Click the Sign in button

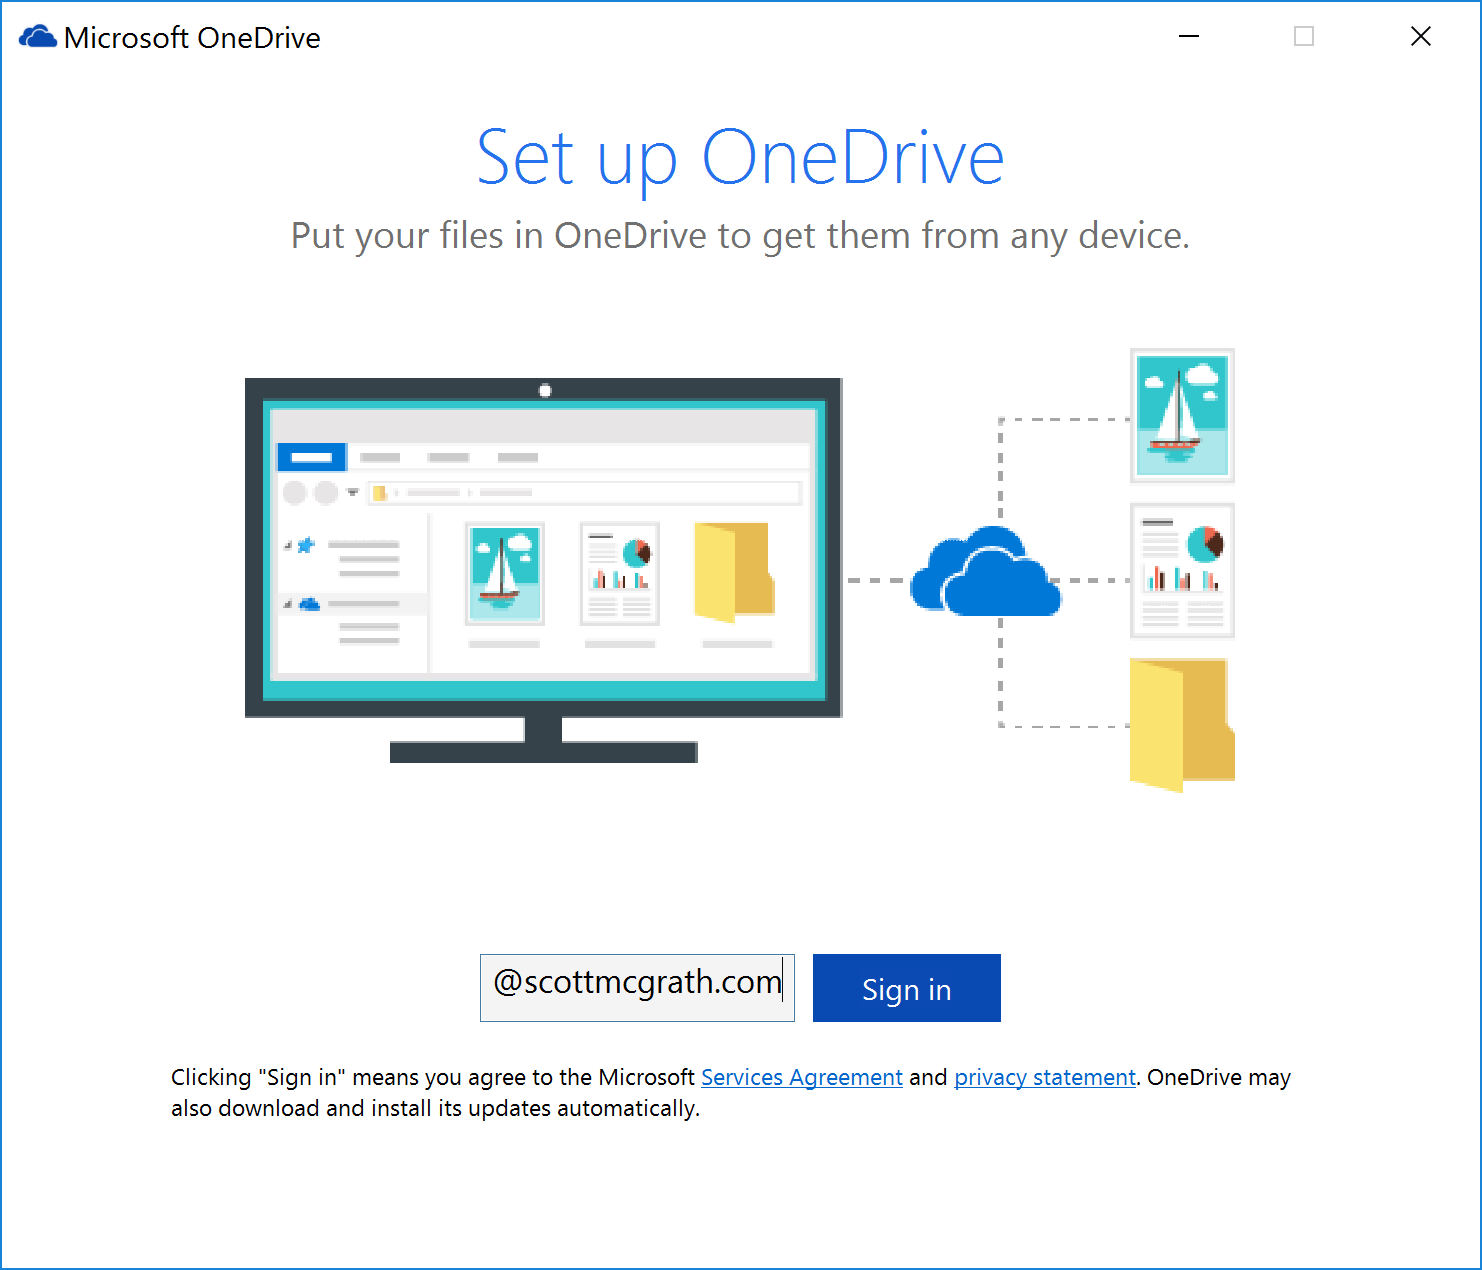click(x=906, y=988)
